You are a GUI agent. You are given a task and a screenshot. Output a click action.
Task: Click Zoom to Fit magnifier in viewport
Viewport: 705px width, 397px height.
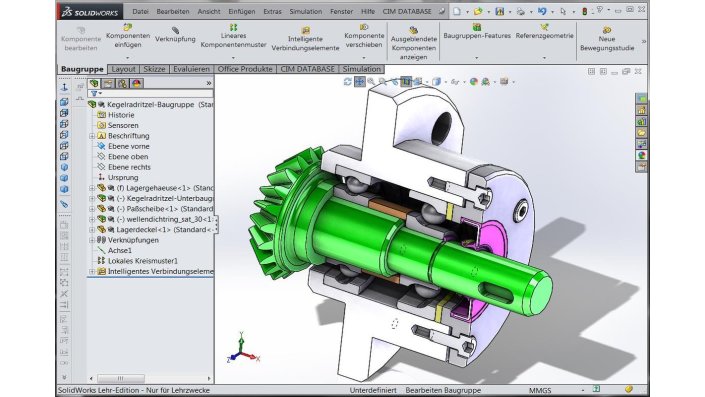click(370, 81)
